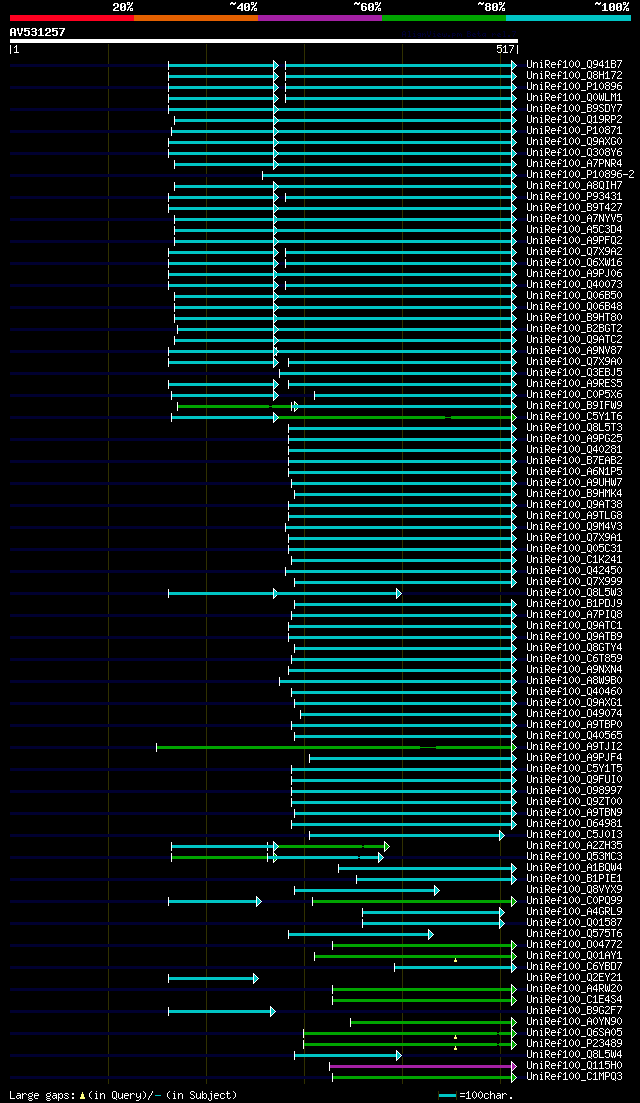Select label UniRef100_Q9FUI0
Viewport: 640px width, 1103px height.
pos(575,780)
